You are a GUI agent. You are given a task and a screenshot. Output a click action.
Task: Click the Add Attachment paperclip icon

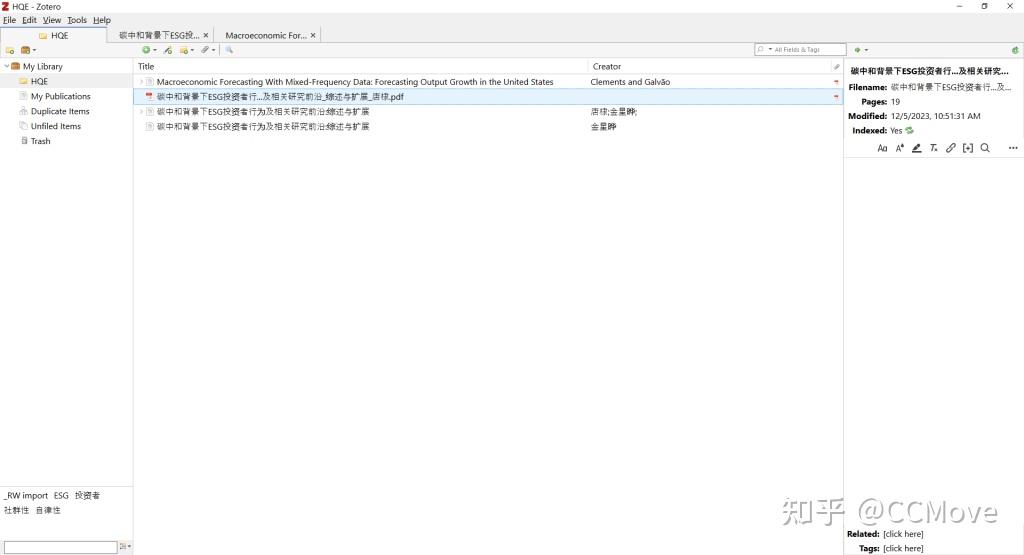point(208,50)
